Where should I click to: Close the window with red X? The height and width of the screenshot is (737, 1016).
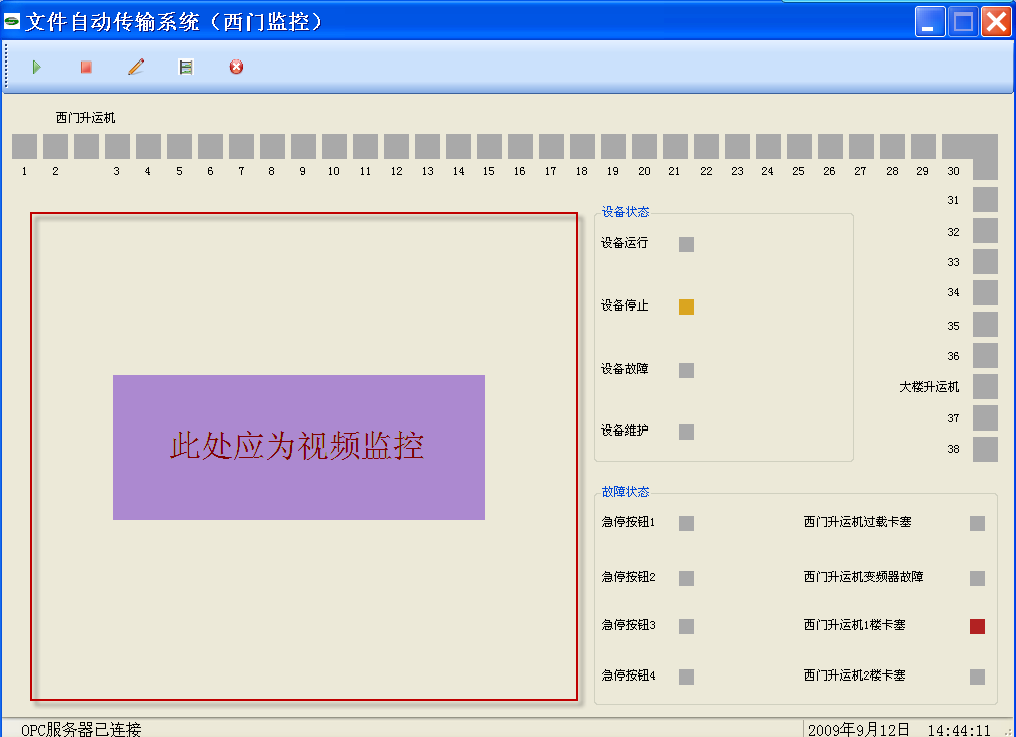pos(997,21)
